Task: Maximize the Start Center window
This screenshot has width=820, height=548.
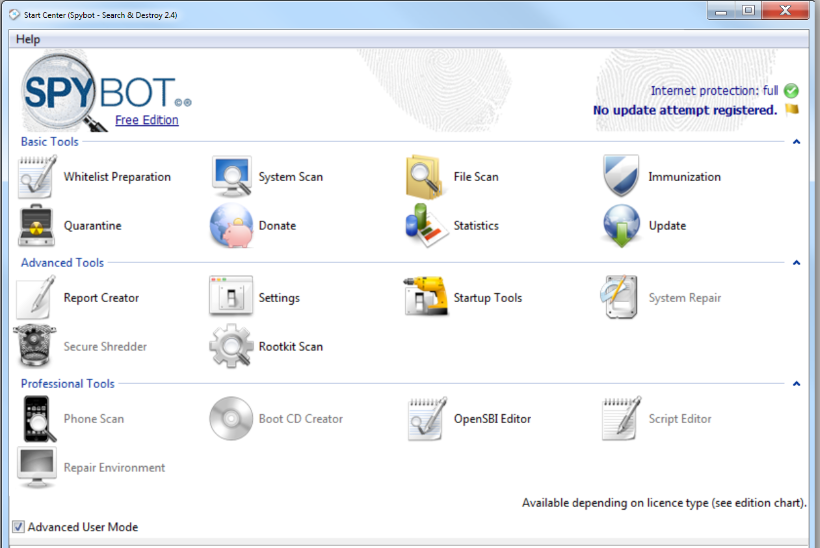Action: pyautogui.click(x=748, y=10)
